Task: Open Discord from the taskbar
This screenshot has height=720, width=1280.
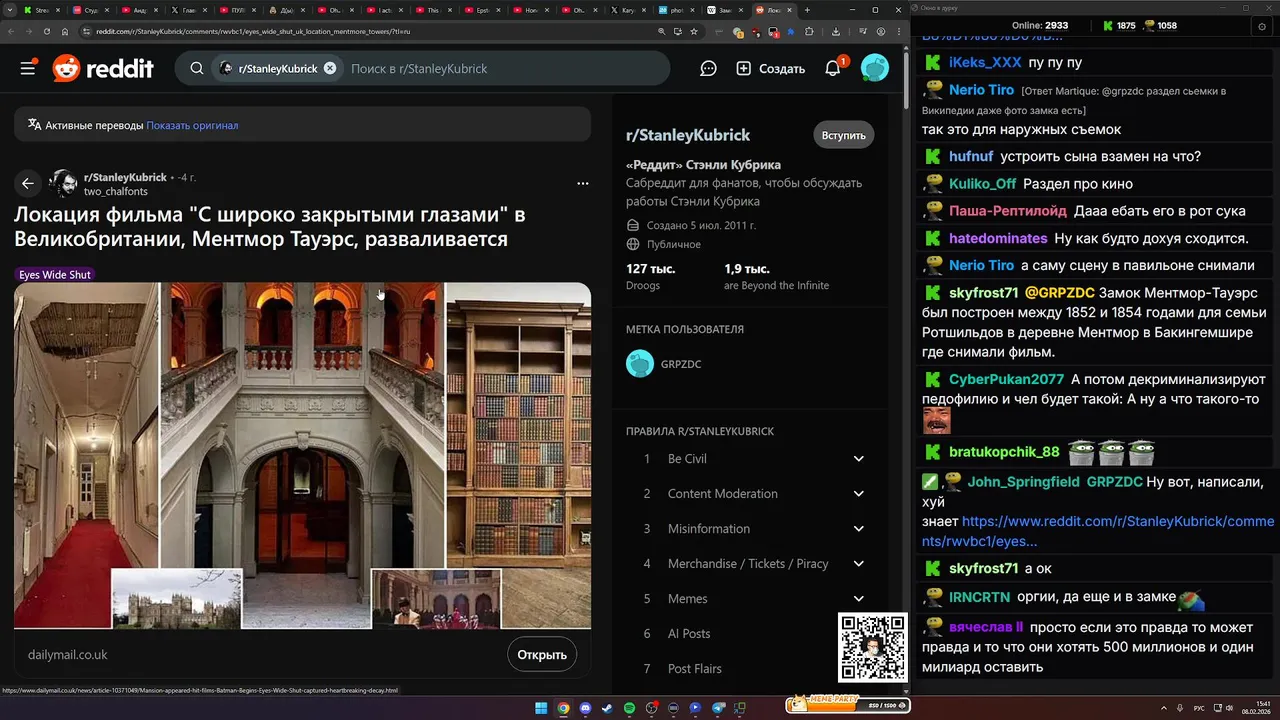Action: (585, 708)
